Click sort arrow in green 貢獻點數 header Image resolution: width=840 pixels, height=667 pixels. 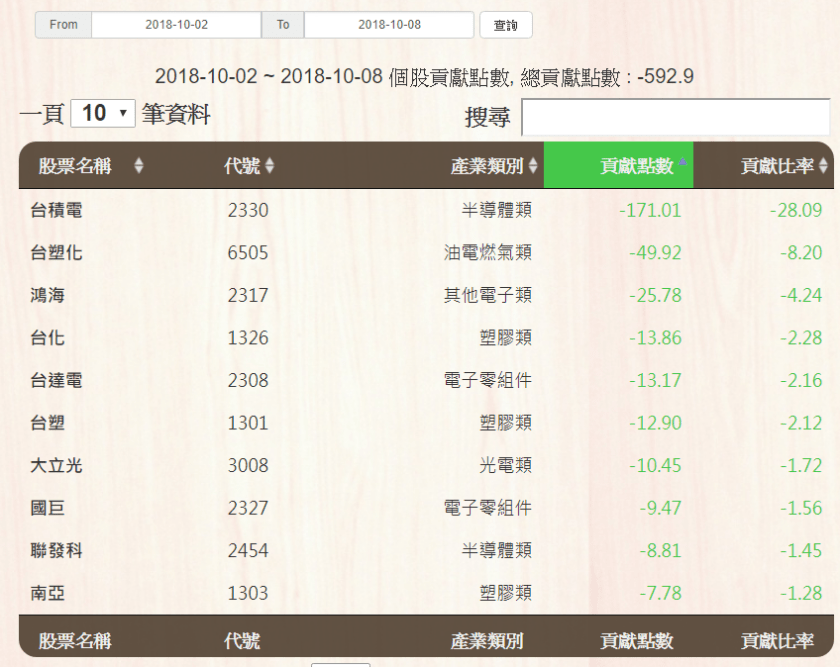click(683, 164)
